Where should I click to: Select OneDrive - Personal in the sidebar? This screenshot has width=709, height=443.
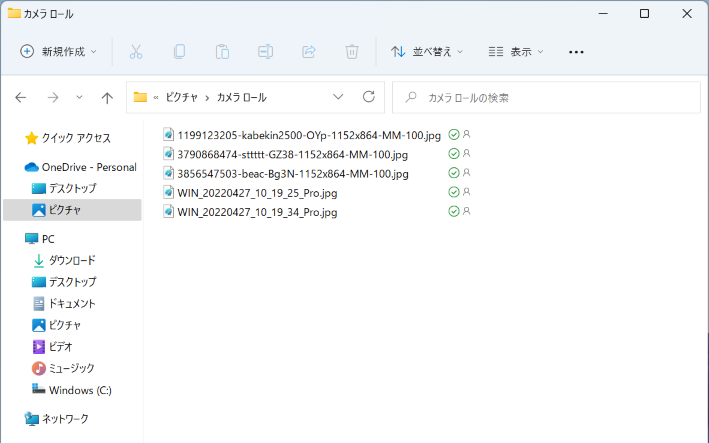point(80,167)
